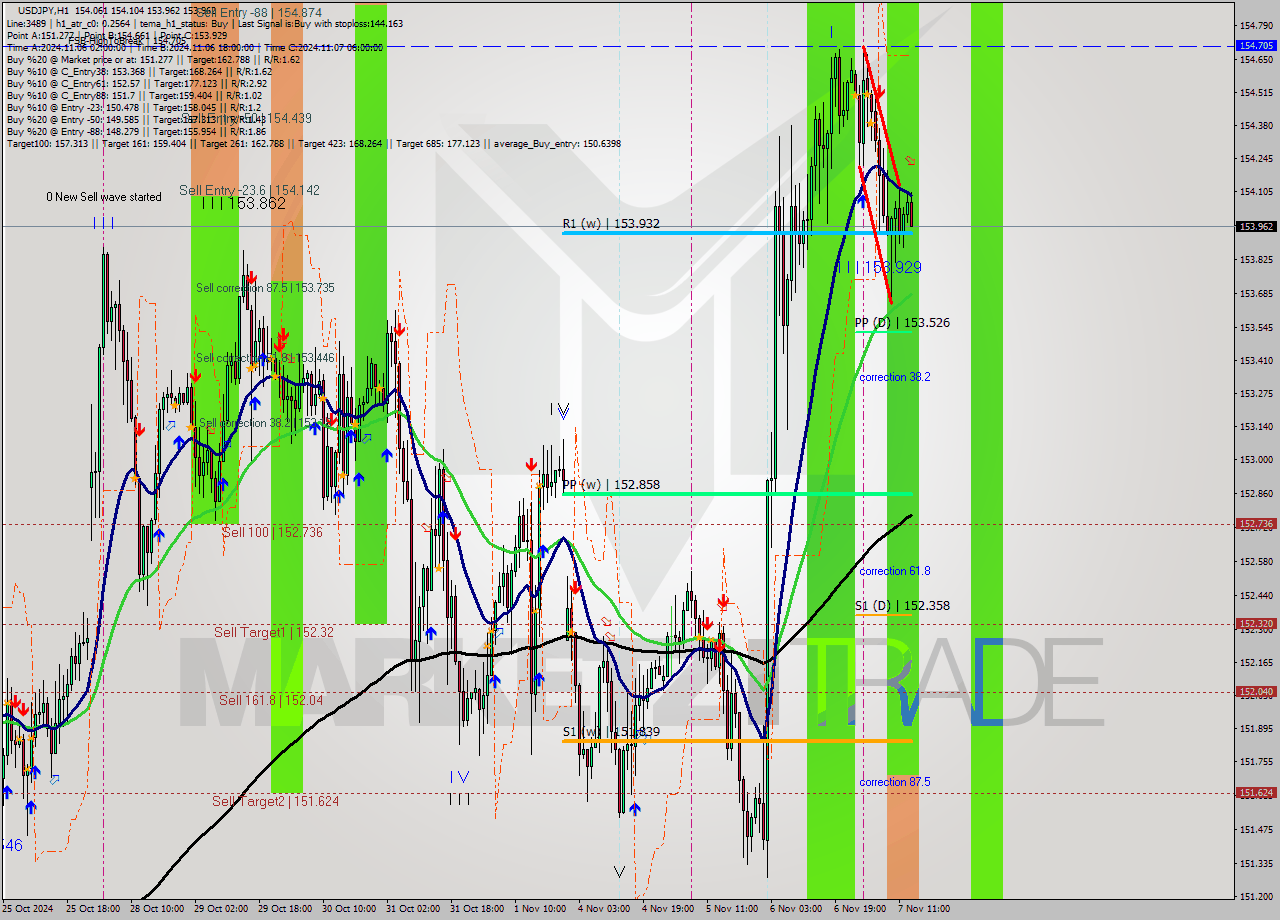Click the 'PP (D) | 153.526' pivot label
The image size is (1280, 920).
[902, 322]
